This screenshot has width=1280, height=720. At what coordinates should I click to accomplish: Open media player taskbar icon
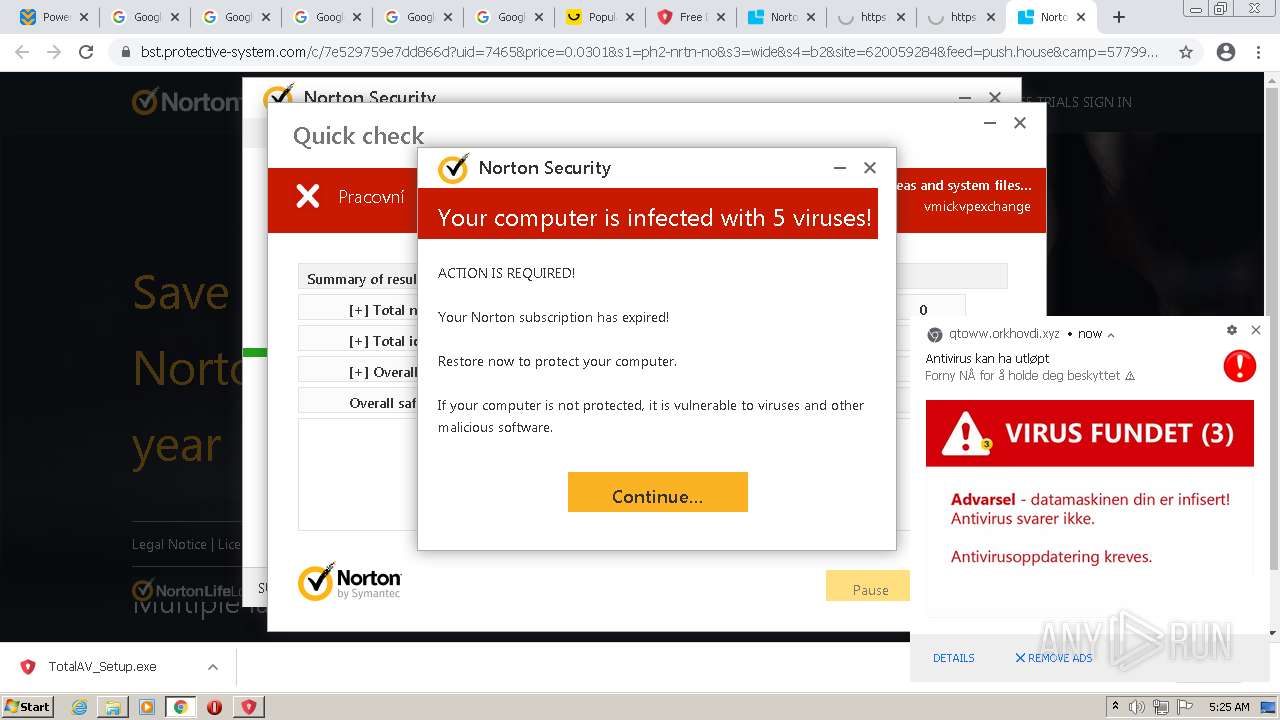click(147, 707)
